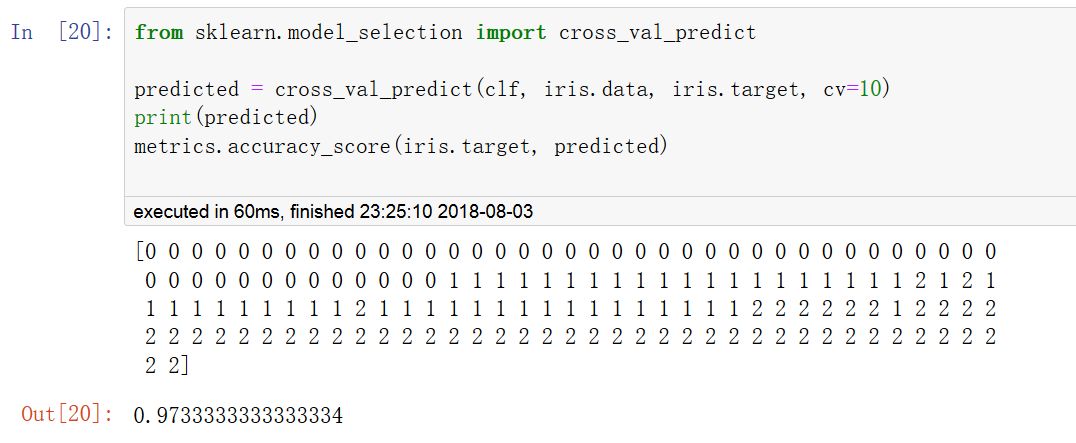Click the In [20] cell prompt

[x=62, y=32]
